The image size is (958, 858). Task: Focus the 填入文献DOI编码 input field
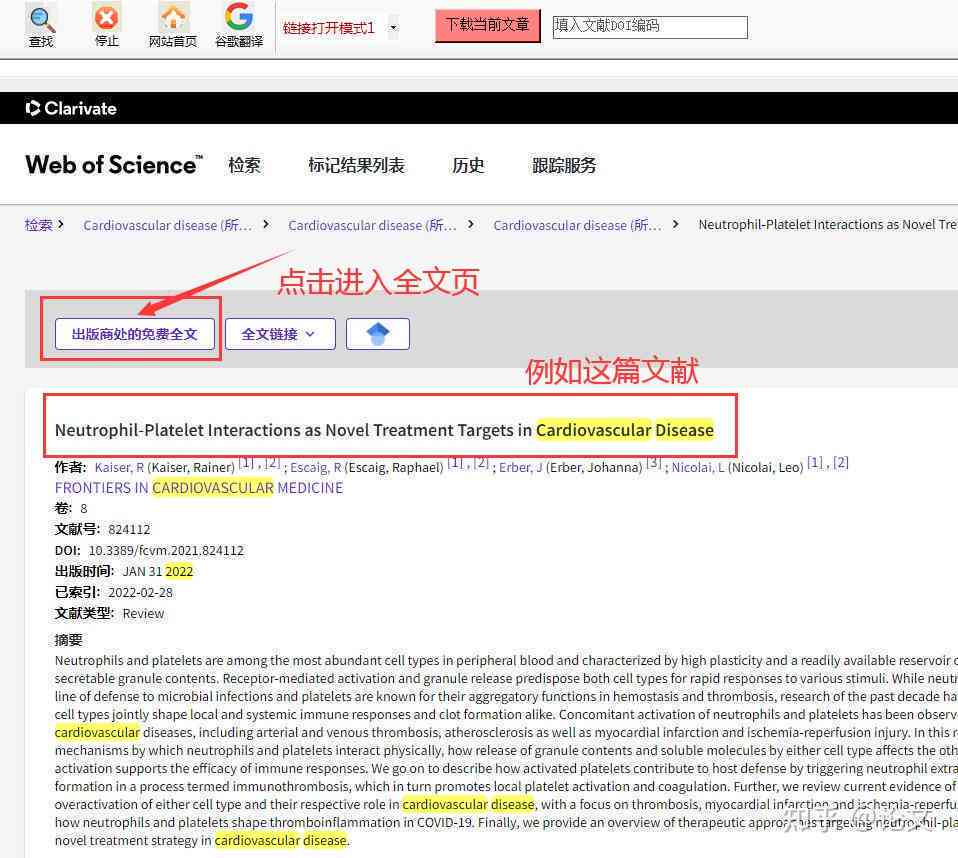pos(649,26)
